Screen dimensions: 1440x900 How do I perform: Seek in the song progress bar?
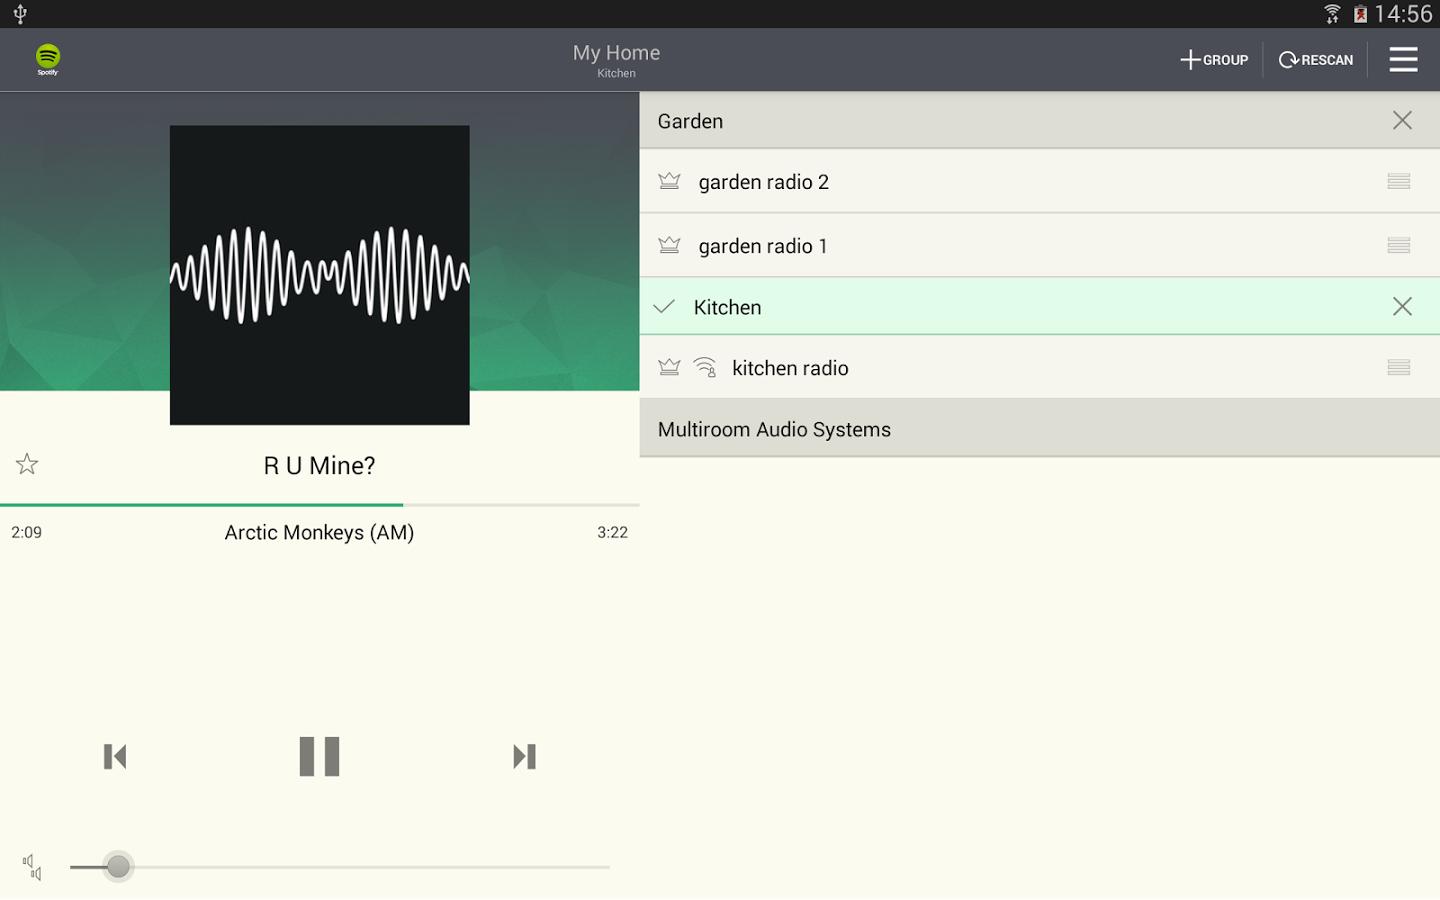coord(319,505)
